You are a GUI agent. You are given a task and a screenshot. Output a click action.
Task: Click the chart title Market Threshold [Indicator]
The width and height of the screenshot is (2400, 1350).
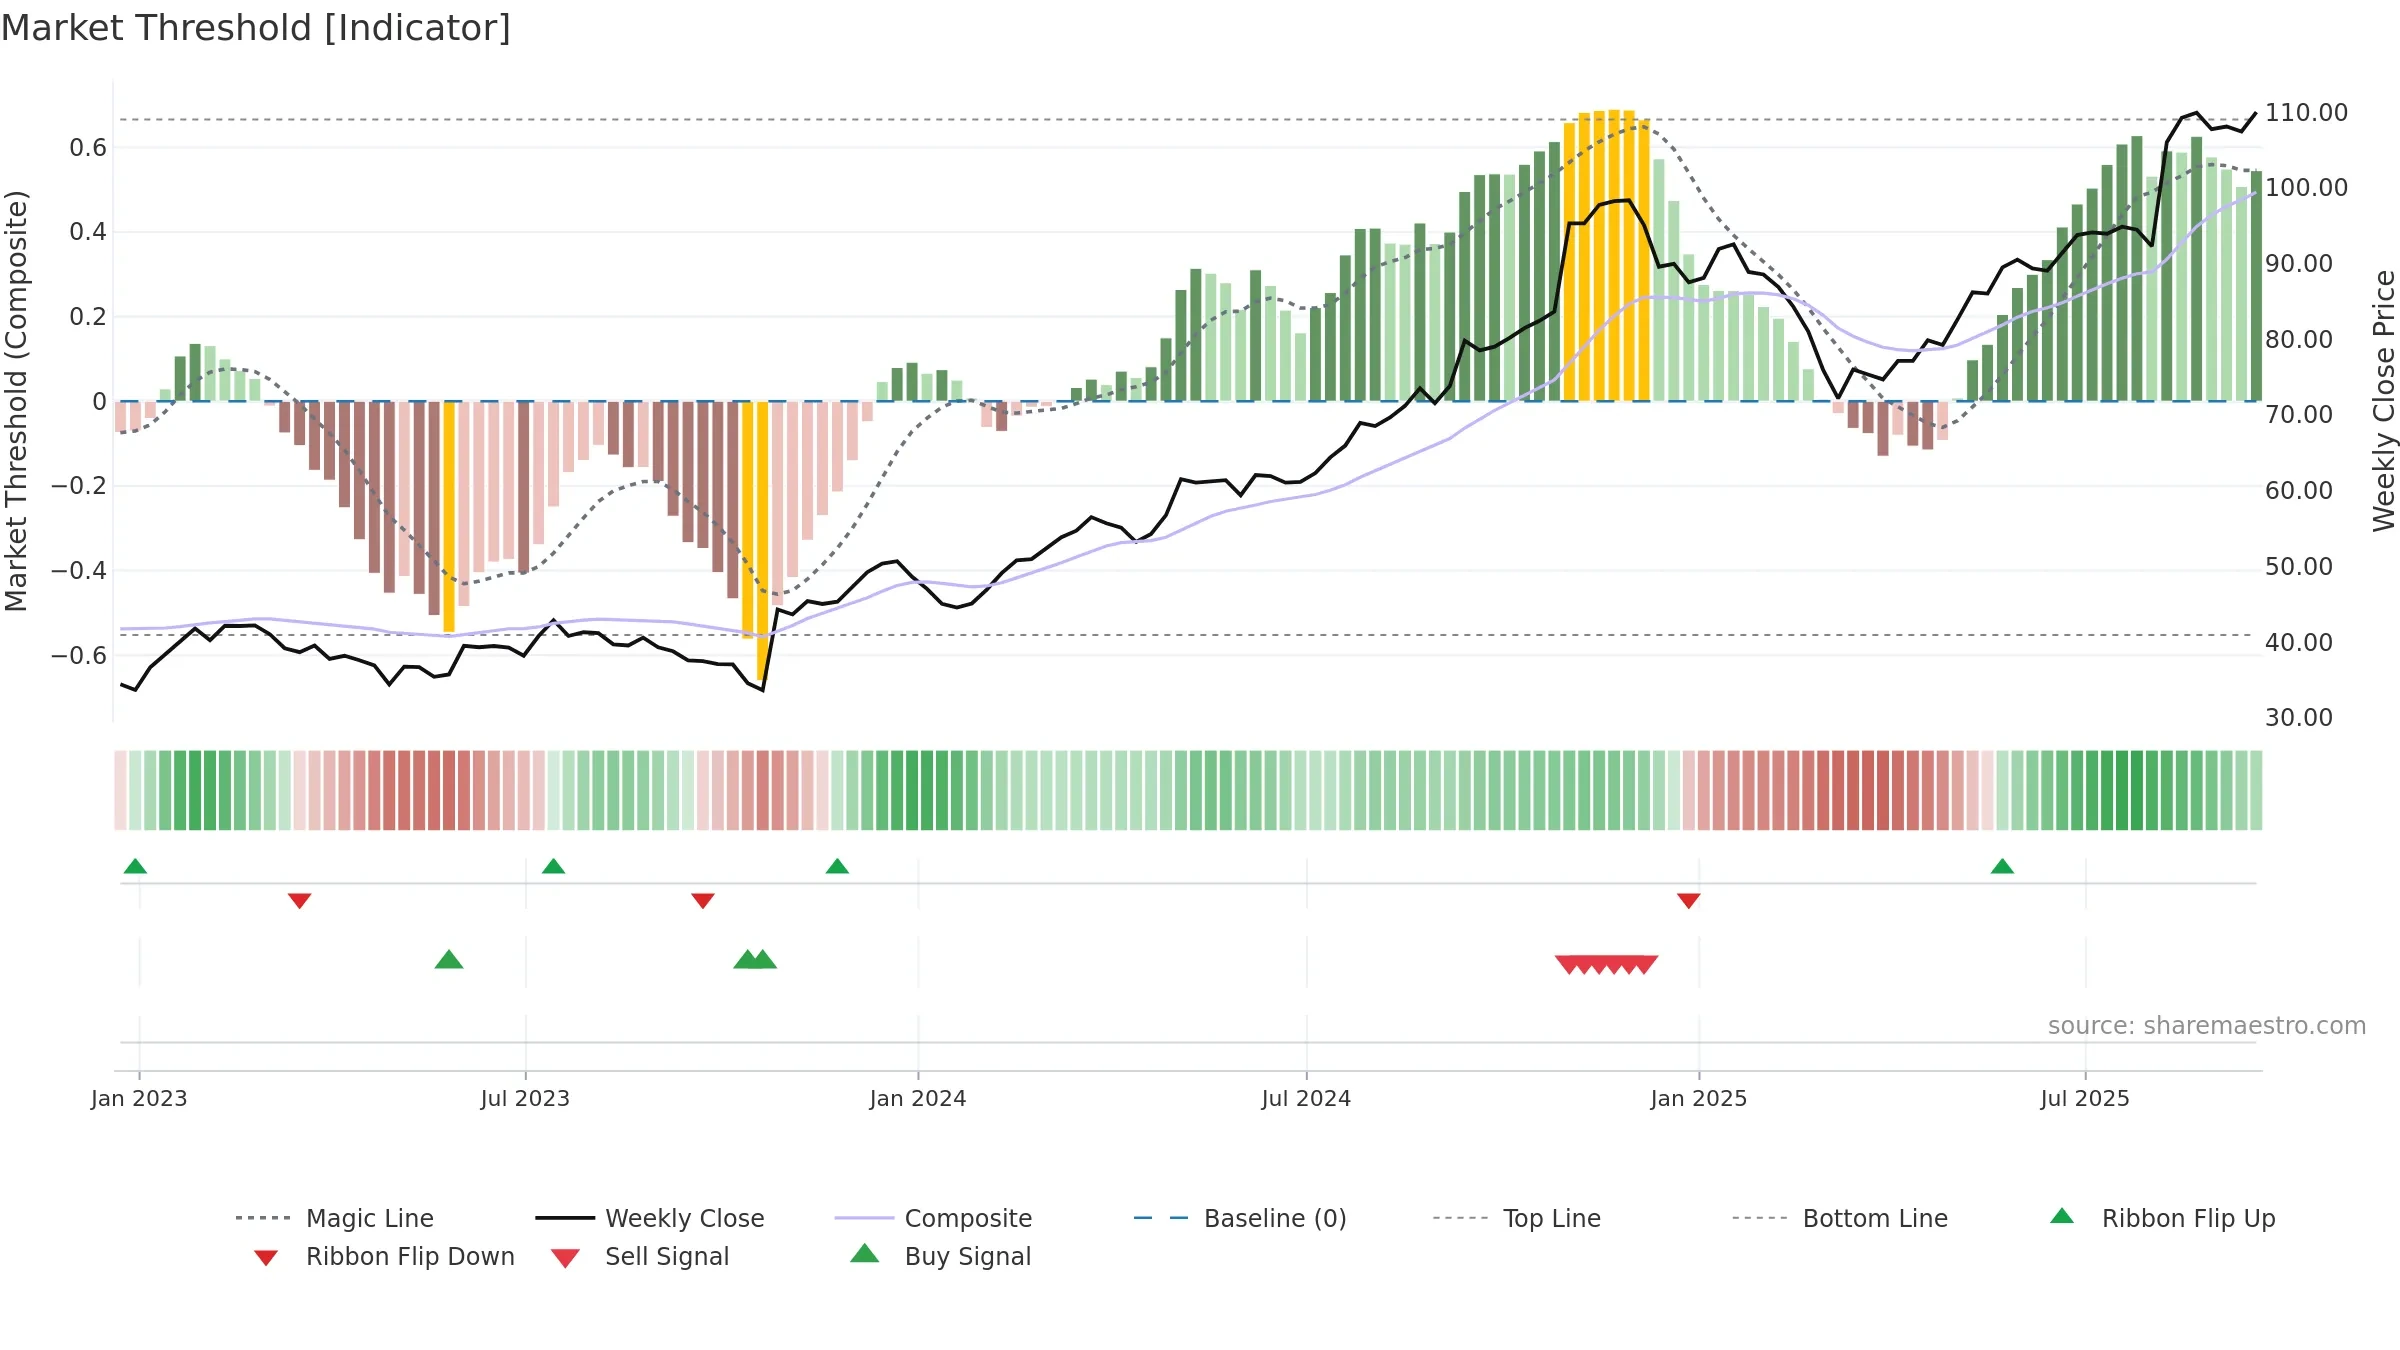click(x=256, y=28)
